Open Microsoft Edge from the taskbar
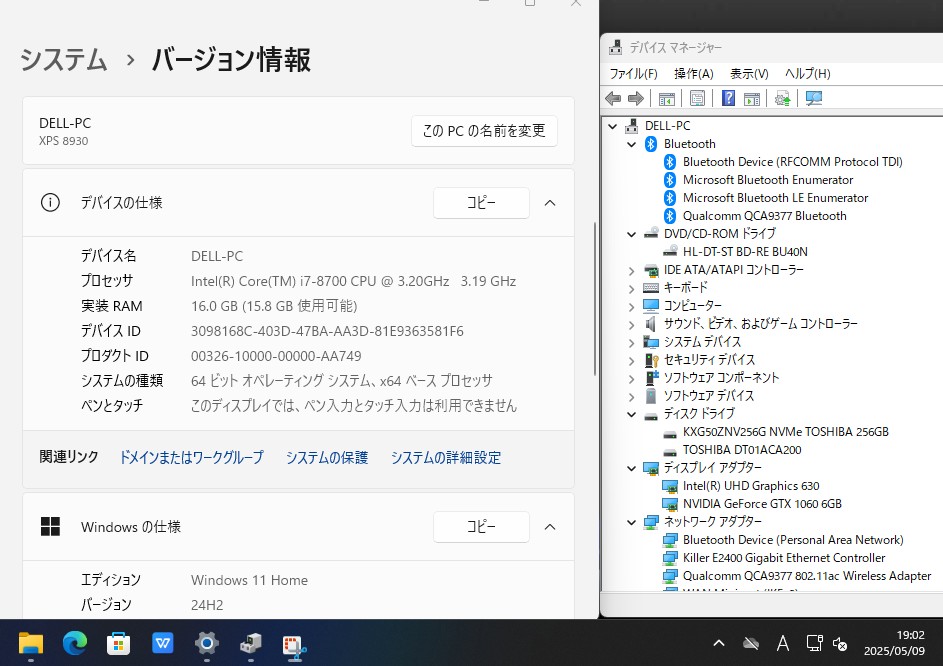The width and height of the screenshot is (943, 666). (75, 644)
